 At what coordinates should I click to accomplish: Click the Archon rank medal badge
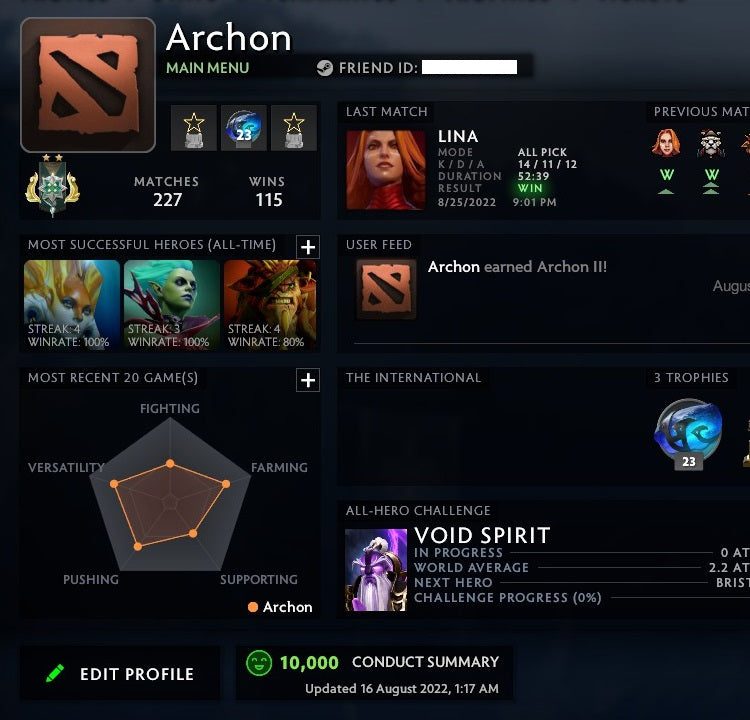53,185
